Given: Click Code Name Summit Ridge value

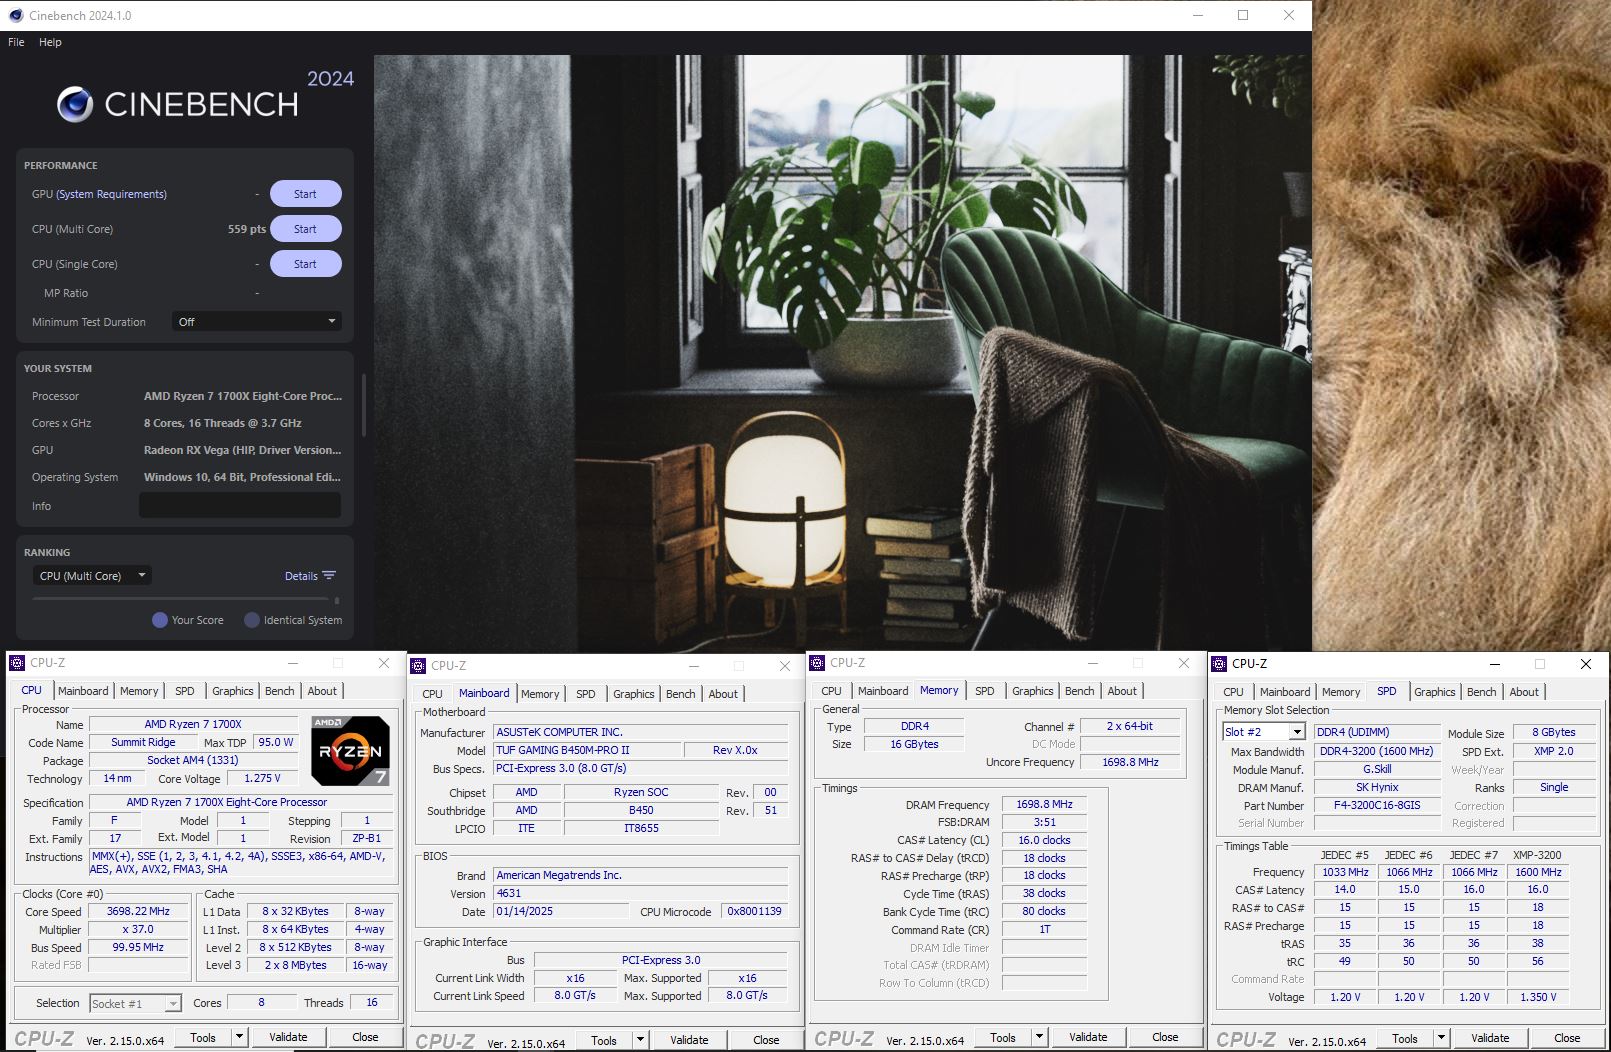Looking at the screenshot, I should [x=143, y=742].
